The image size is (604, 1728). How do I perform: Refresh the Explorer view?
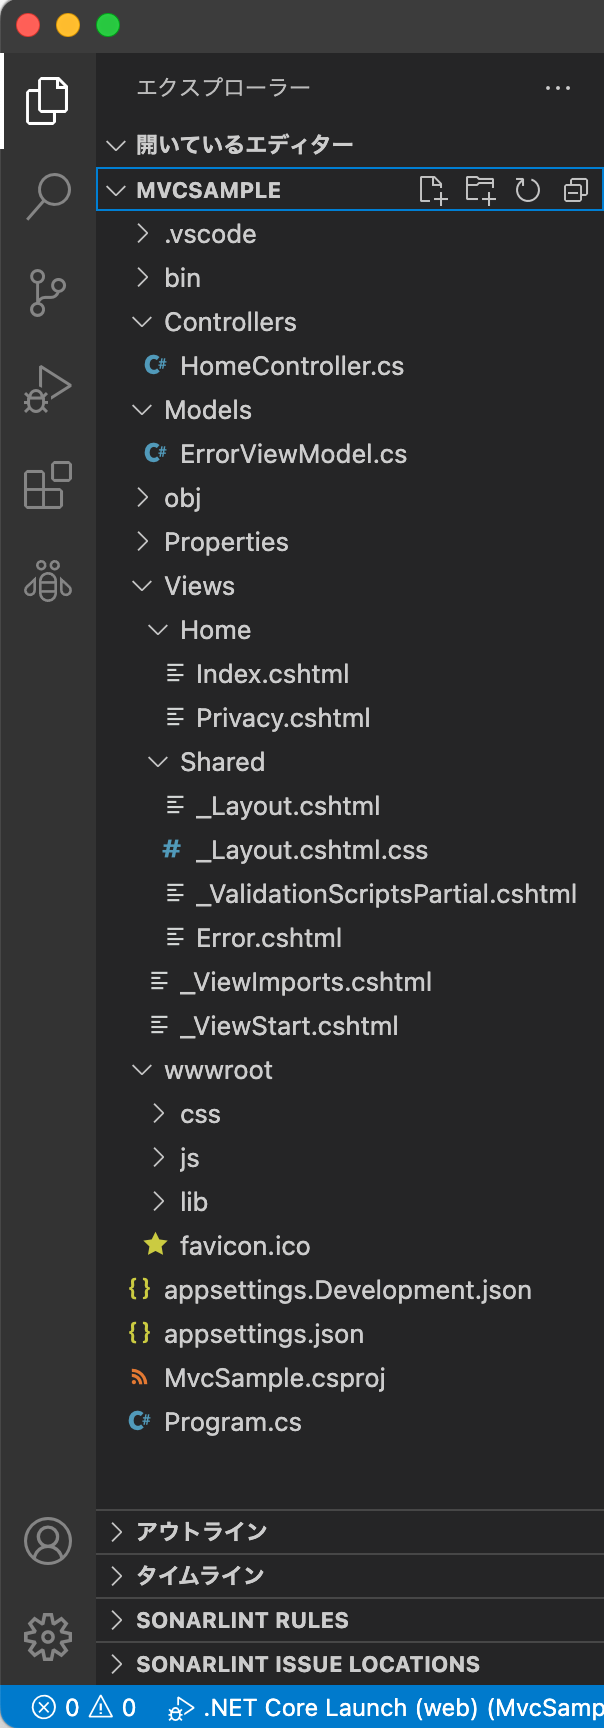pyautogui.click(x=527, y=189)
